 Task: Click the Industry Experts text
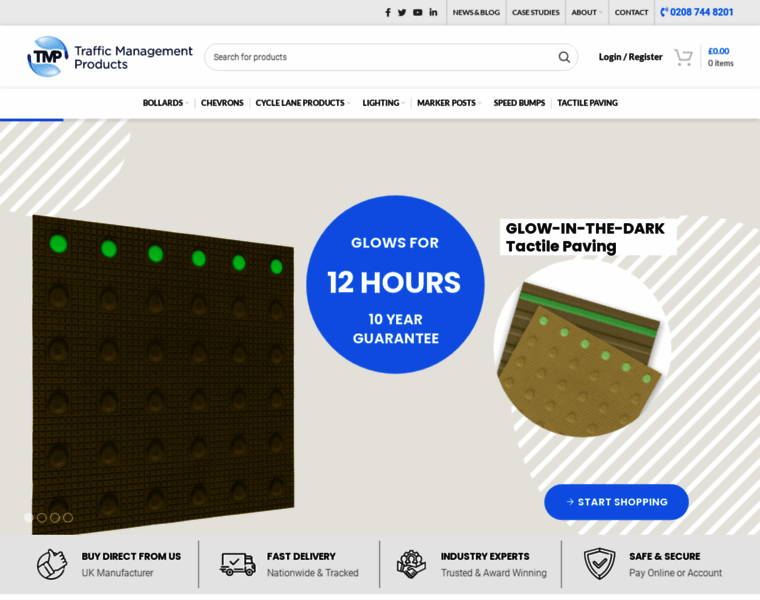pos(485,556)
